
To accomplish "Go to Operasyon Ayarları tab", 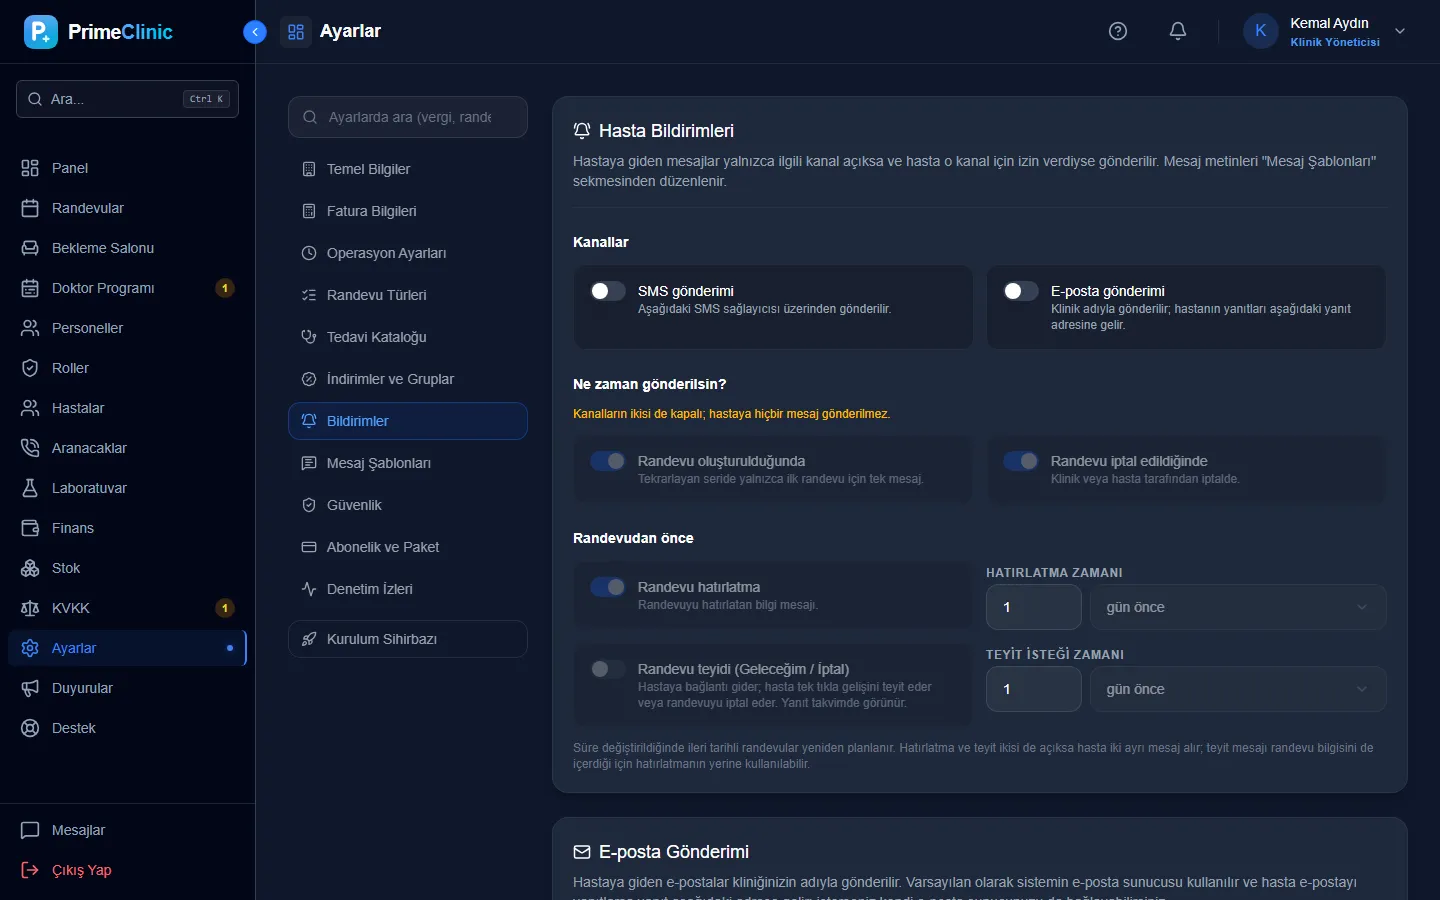I will tap(408, 253).
